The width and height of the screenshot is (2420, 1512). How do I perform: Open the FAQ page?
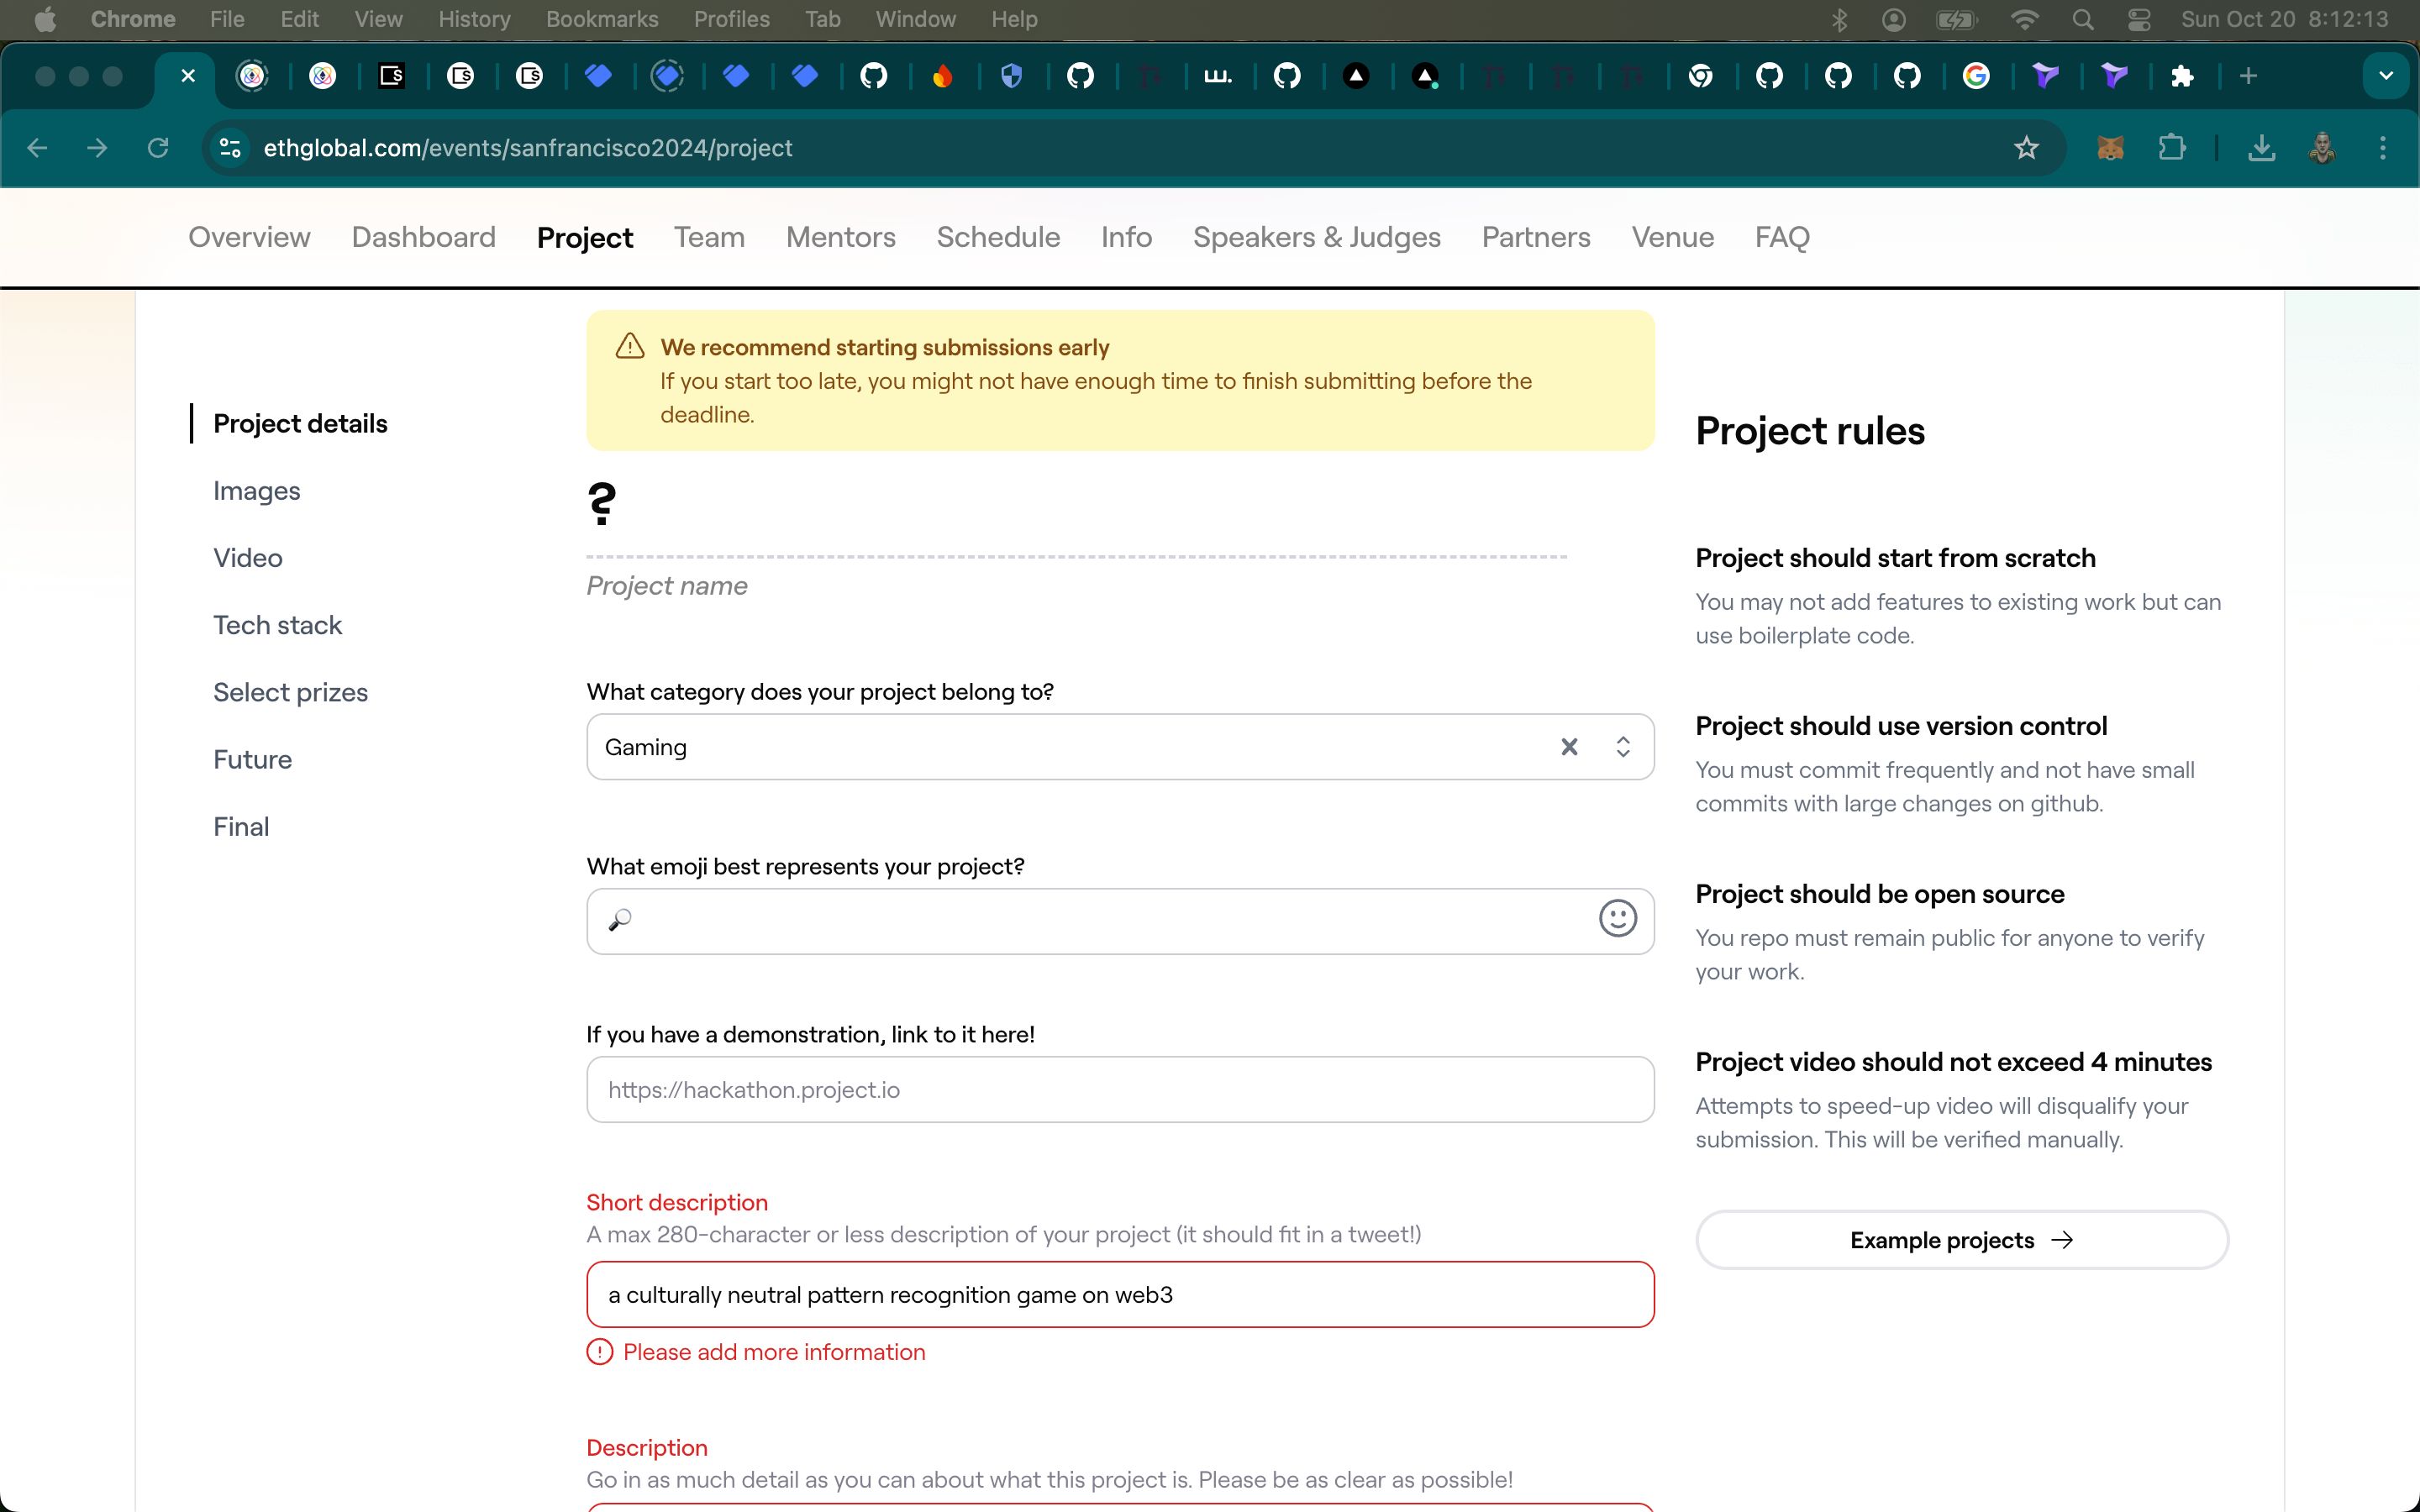(x=1782, y=237)
